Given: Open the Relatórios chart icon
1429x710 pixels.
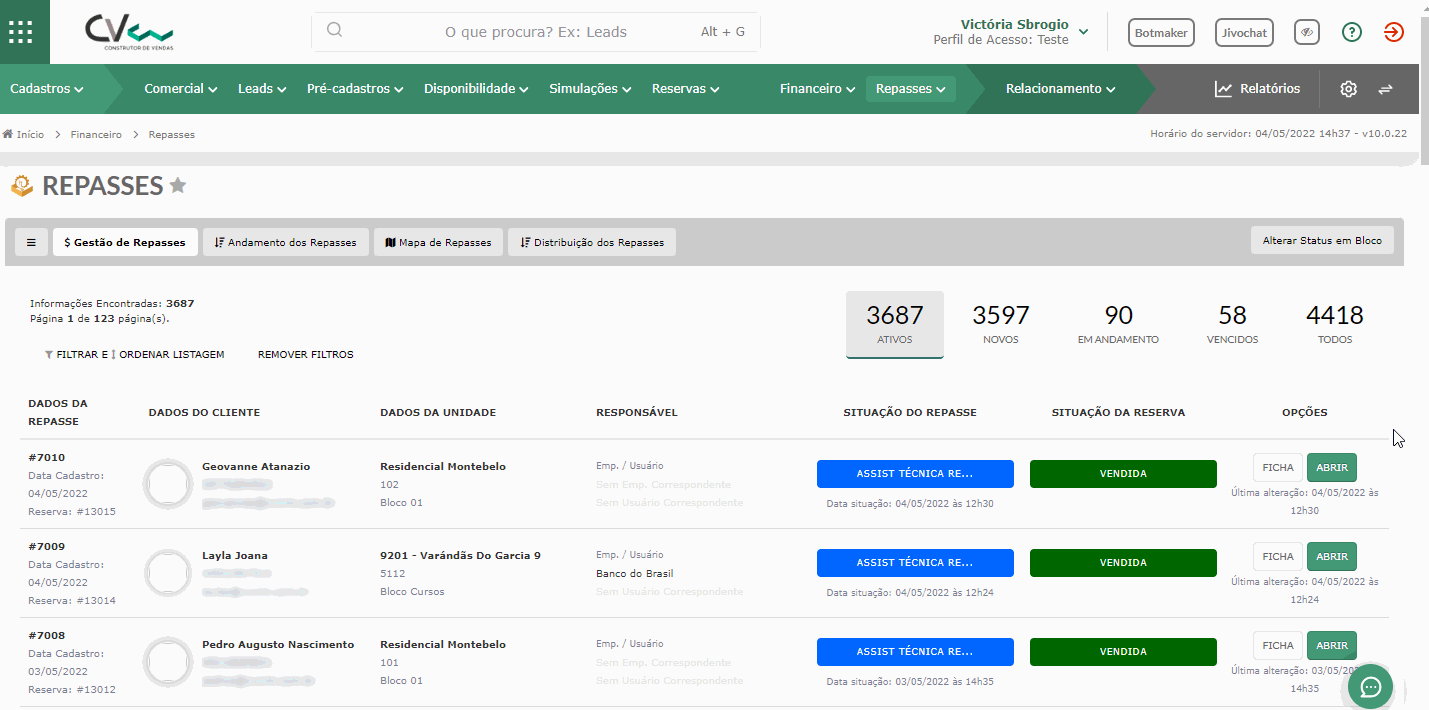Looking at the screenshot, I should tap(1223, 89).
